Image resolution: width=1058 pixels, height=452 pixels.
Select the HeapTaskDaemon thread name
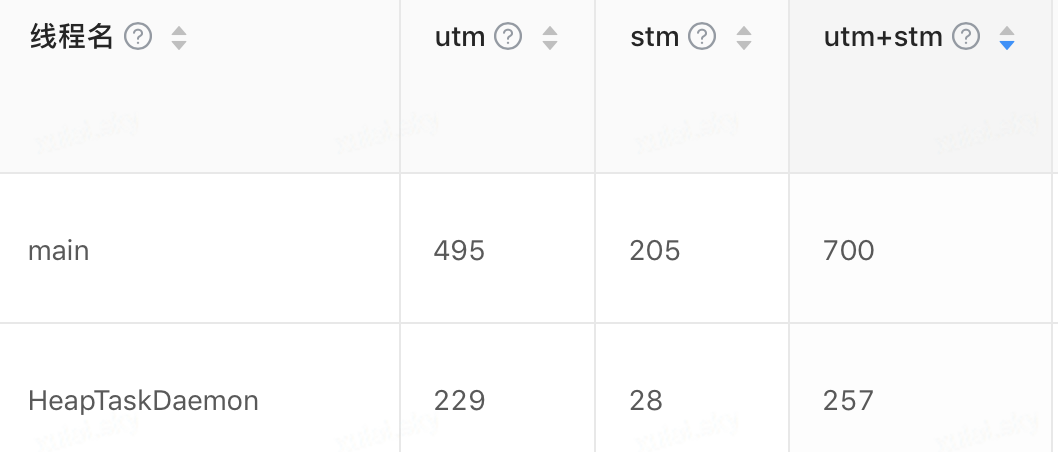(143, 401)
